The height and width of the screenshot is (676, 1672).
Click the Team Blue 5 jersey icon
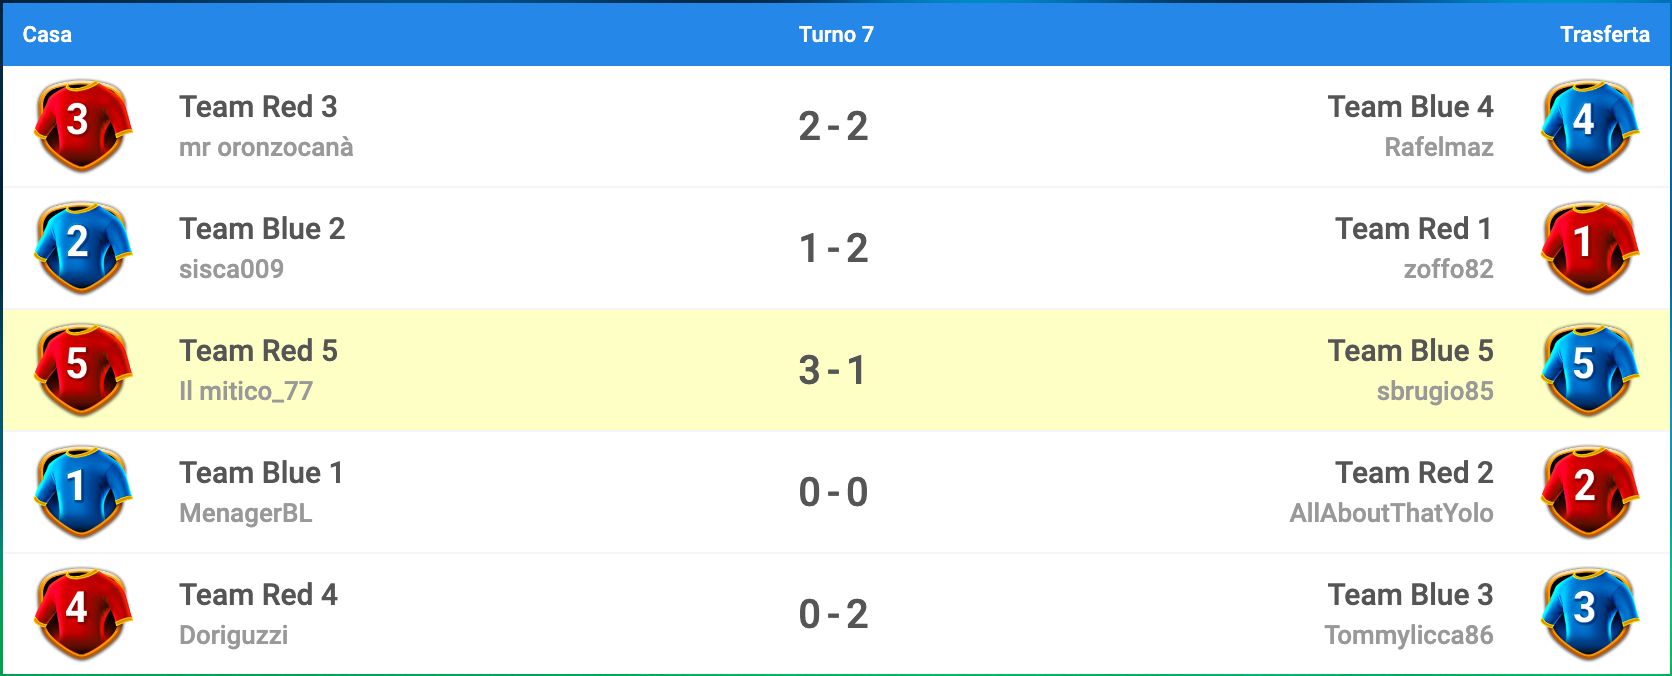[1590, 370]
